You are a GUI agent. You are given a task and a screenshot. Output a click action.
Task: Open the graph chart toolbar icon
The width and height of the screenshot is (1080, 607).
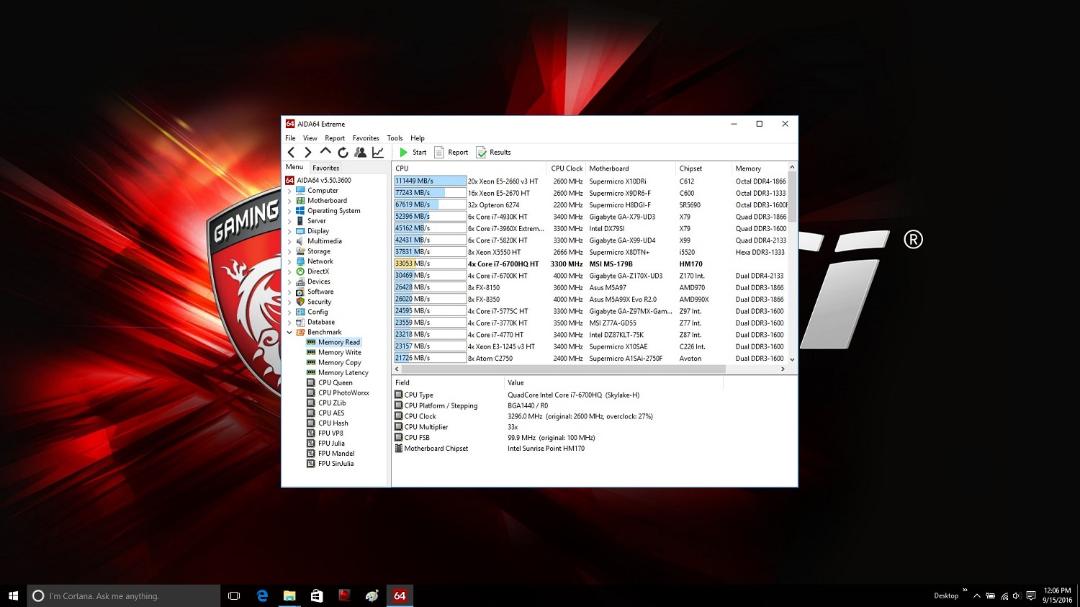377,152
